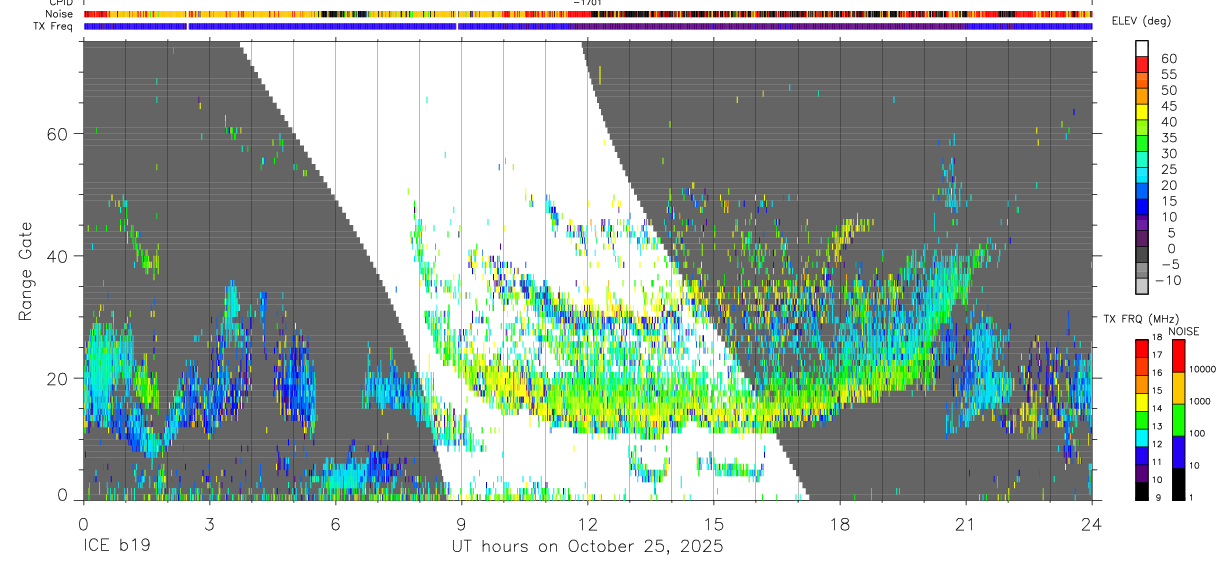Click the 'Noise' row label at top left
1228x567 pixels.
pos(60,14)
